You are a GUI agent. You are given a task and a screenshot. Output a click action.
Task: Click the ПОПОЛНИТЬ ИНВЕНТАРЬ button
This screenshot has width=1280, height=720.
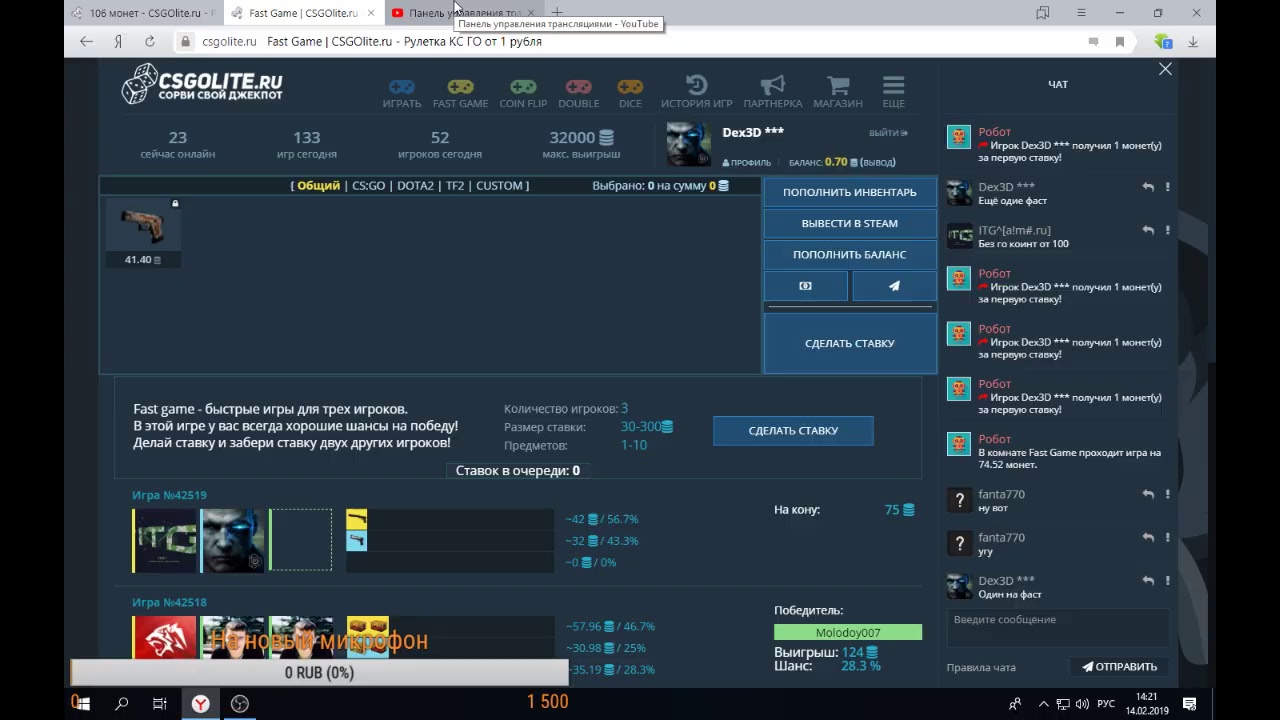click(x=850, y=192)
